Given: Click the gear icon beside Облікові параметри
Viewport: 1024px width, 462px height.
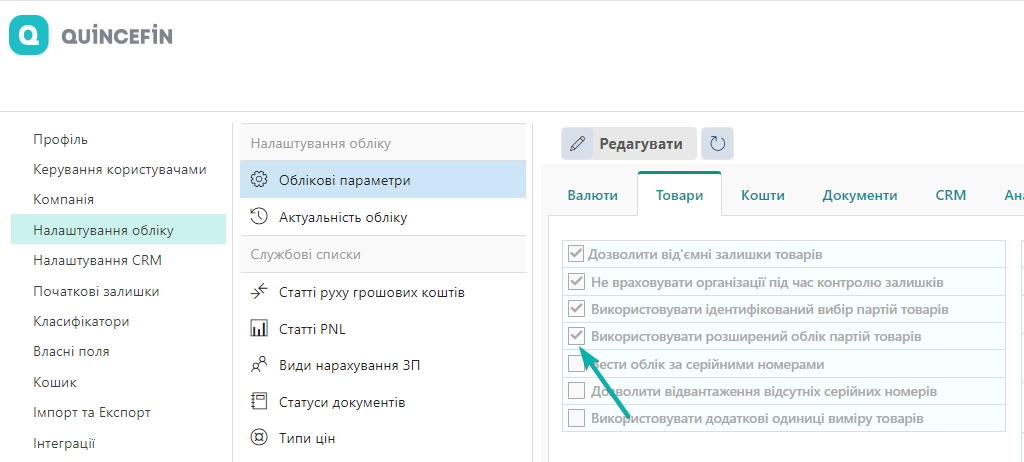Looking at the screenshot, I should 259,180.
